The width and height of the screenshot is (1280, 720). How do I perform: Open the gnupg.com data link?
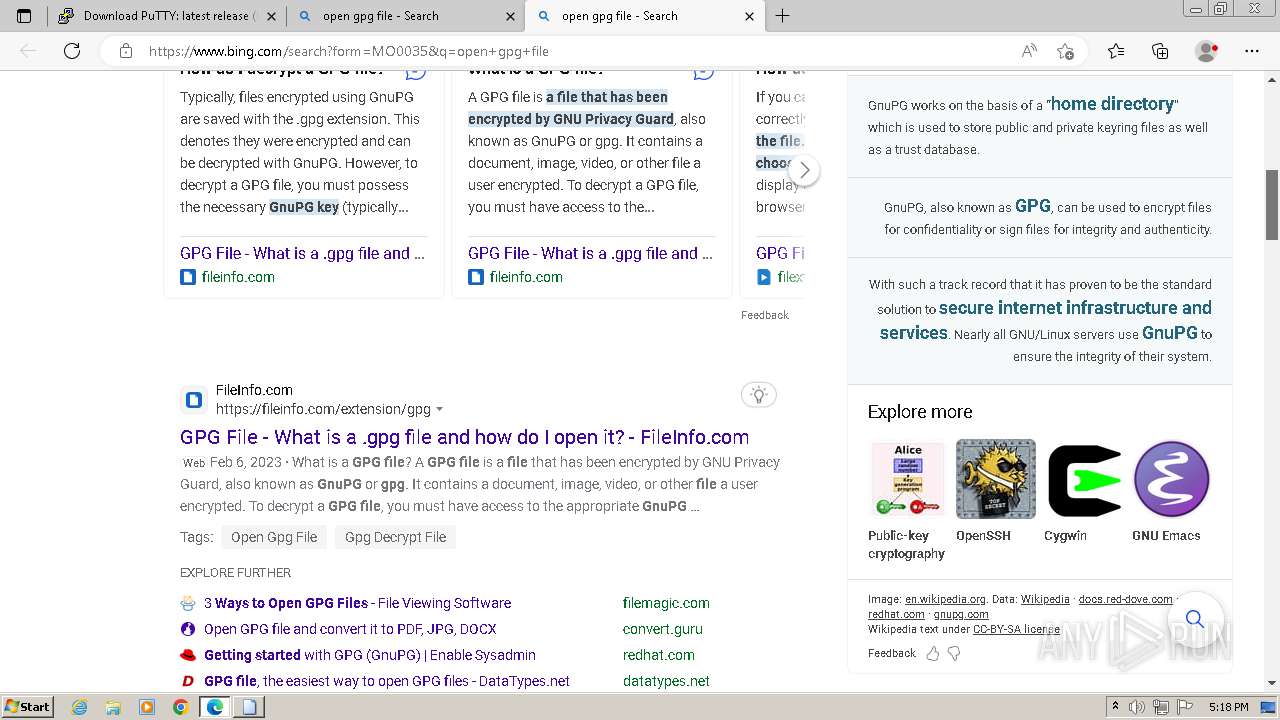pyautogui.click(x=961, y=614)
